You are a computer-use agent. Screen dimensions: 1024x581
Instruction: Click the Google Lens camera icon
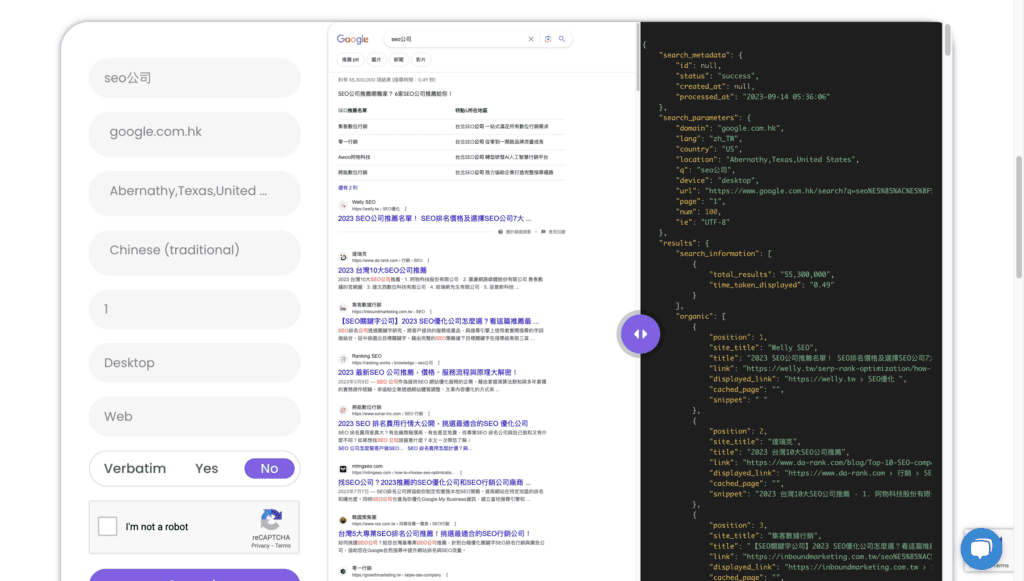548,39
